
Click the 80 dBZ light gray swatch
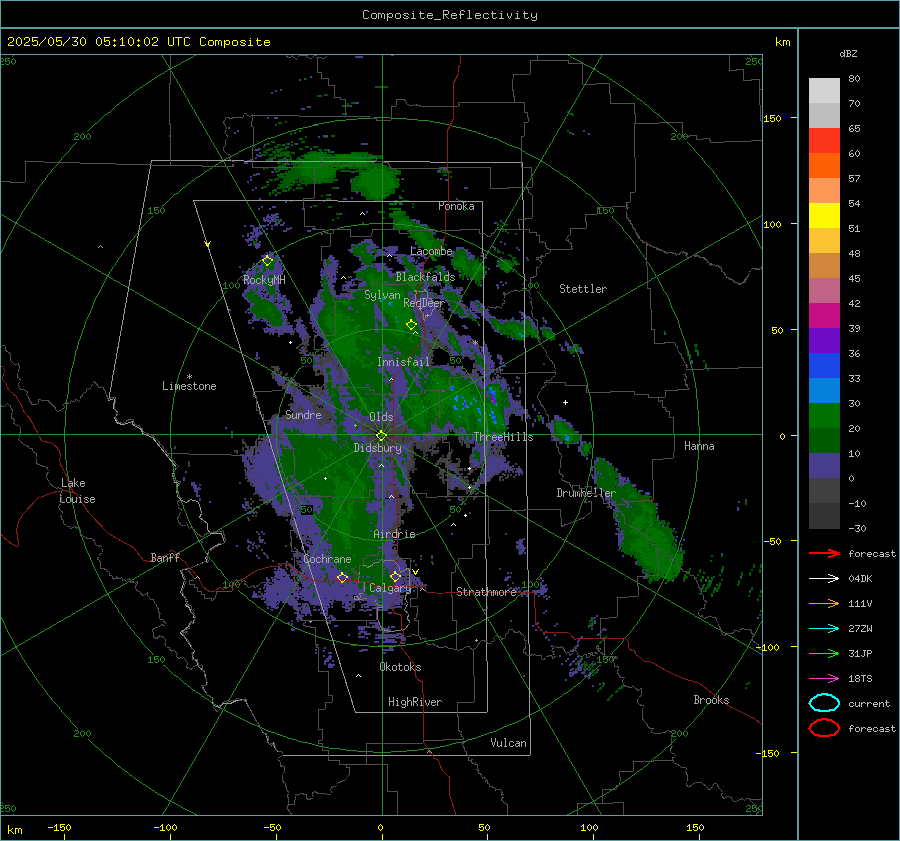pyautogui.click(x=824, y=90)
